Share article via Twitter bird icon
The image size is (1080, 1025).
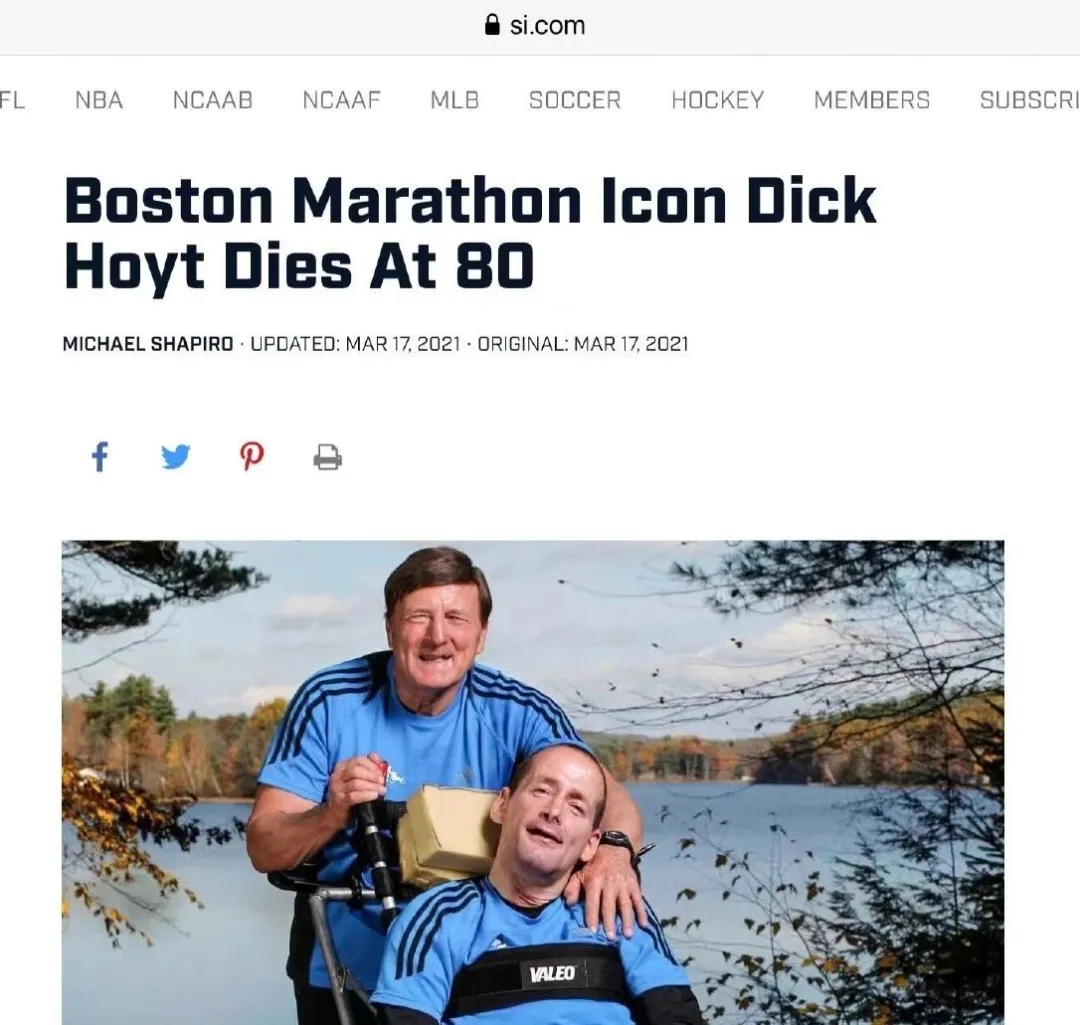pyautogui.click(x=176, y=457)
